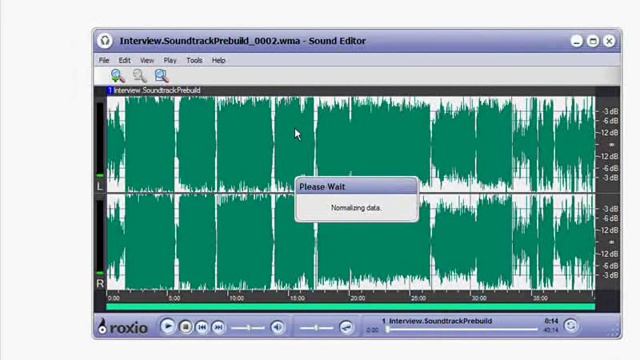This screenshot has width=640, height=360.
Task: Open the Play menu
Action: 170,60
